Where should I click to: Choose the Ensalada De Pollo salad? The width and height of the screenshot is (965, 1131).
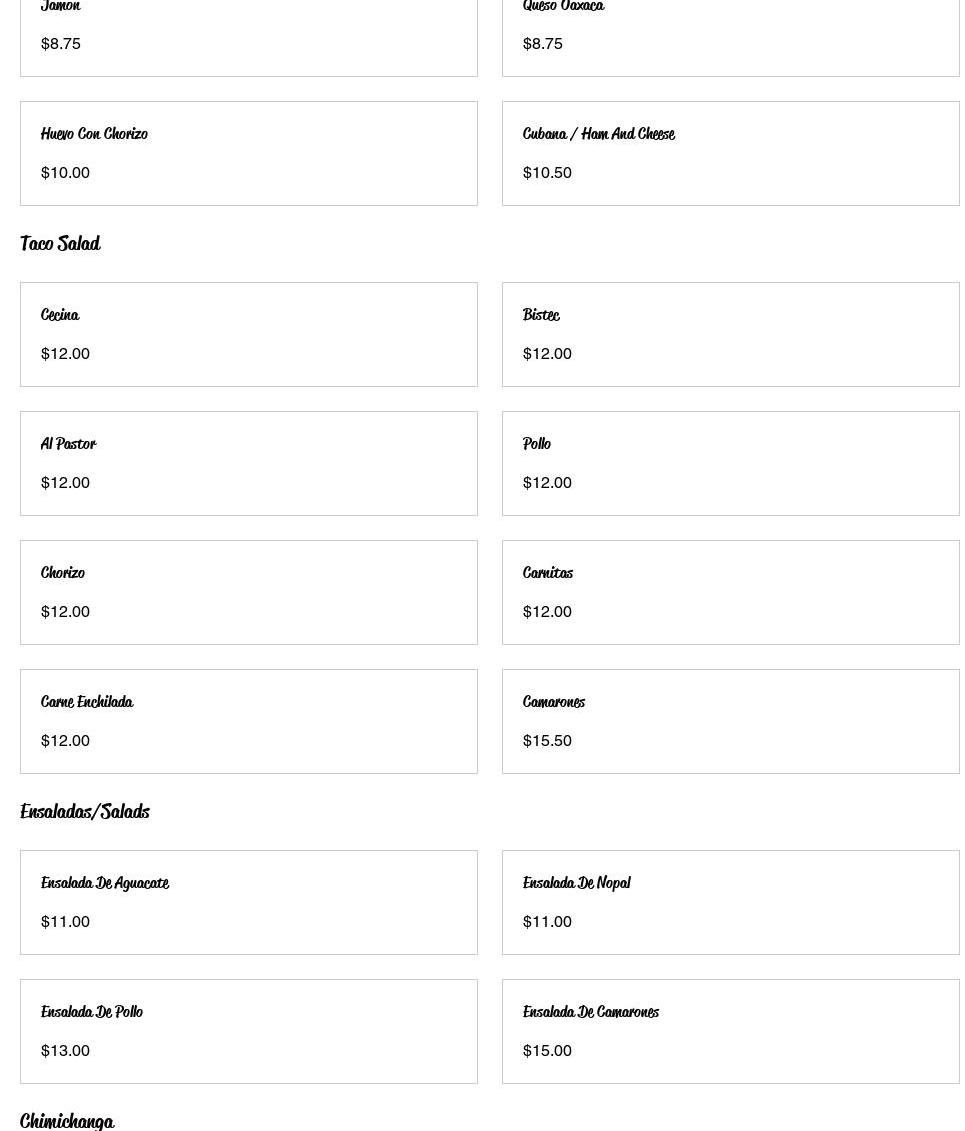[248, 1031]
